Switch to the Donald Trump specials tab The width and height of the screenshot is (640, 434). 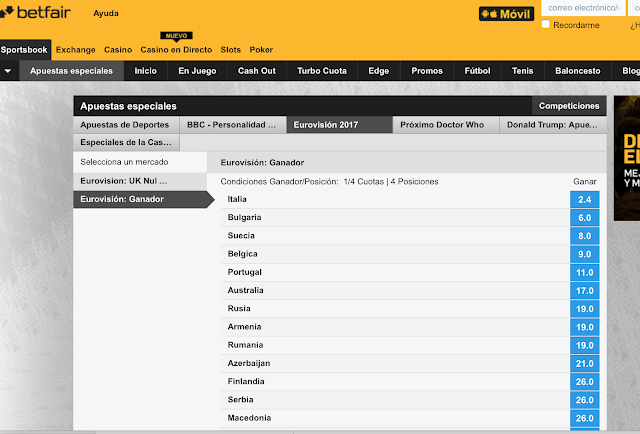pos(552,125)
